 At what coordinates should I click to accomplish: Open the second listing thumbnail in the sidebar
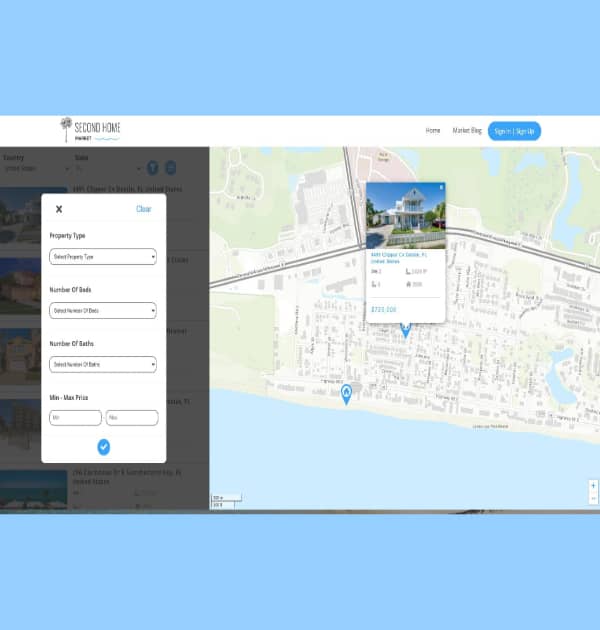(x=20, y=286)
